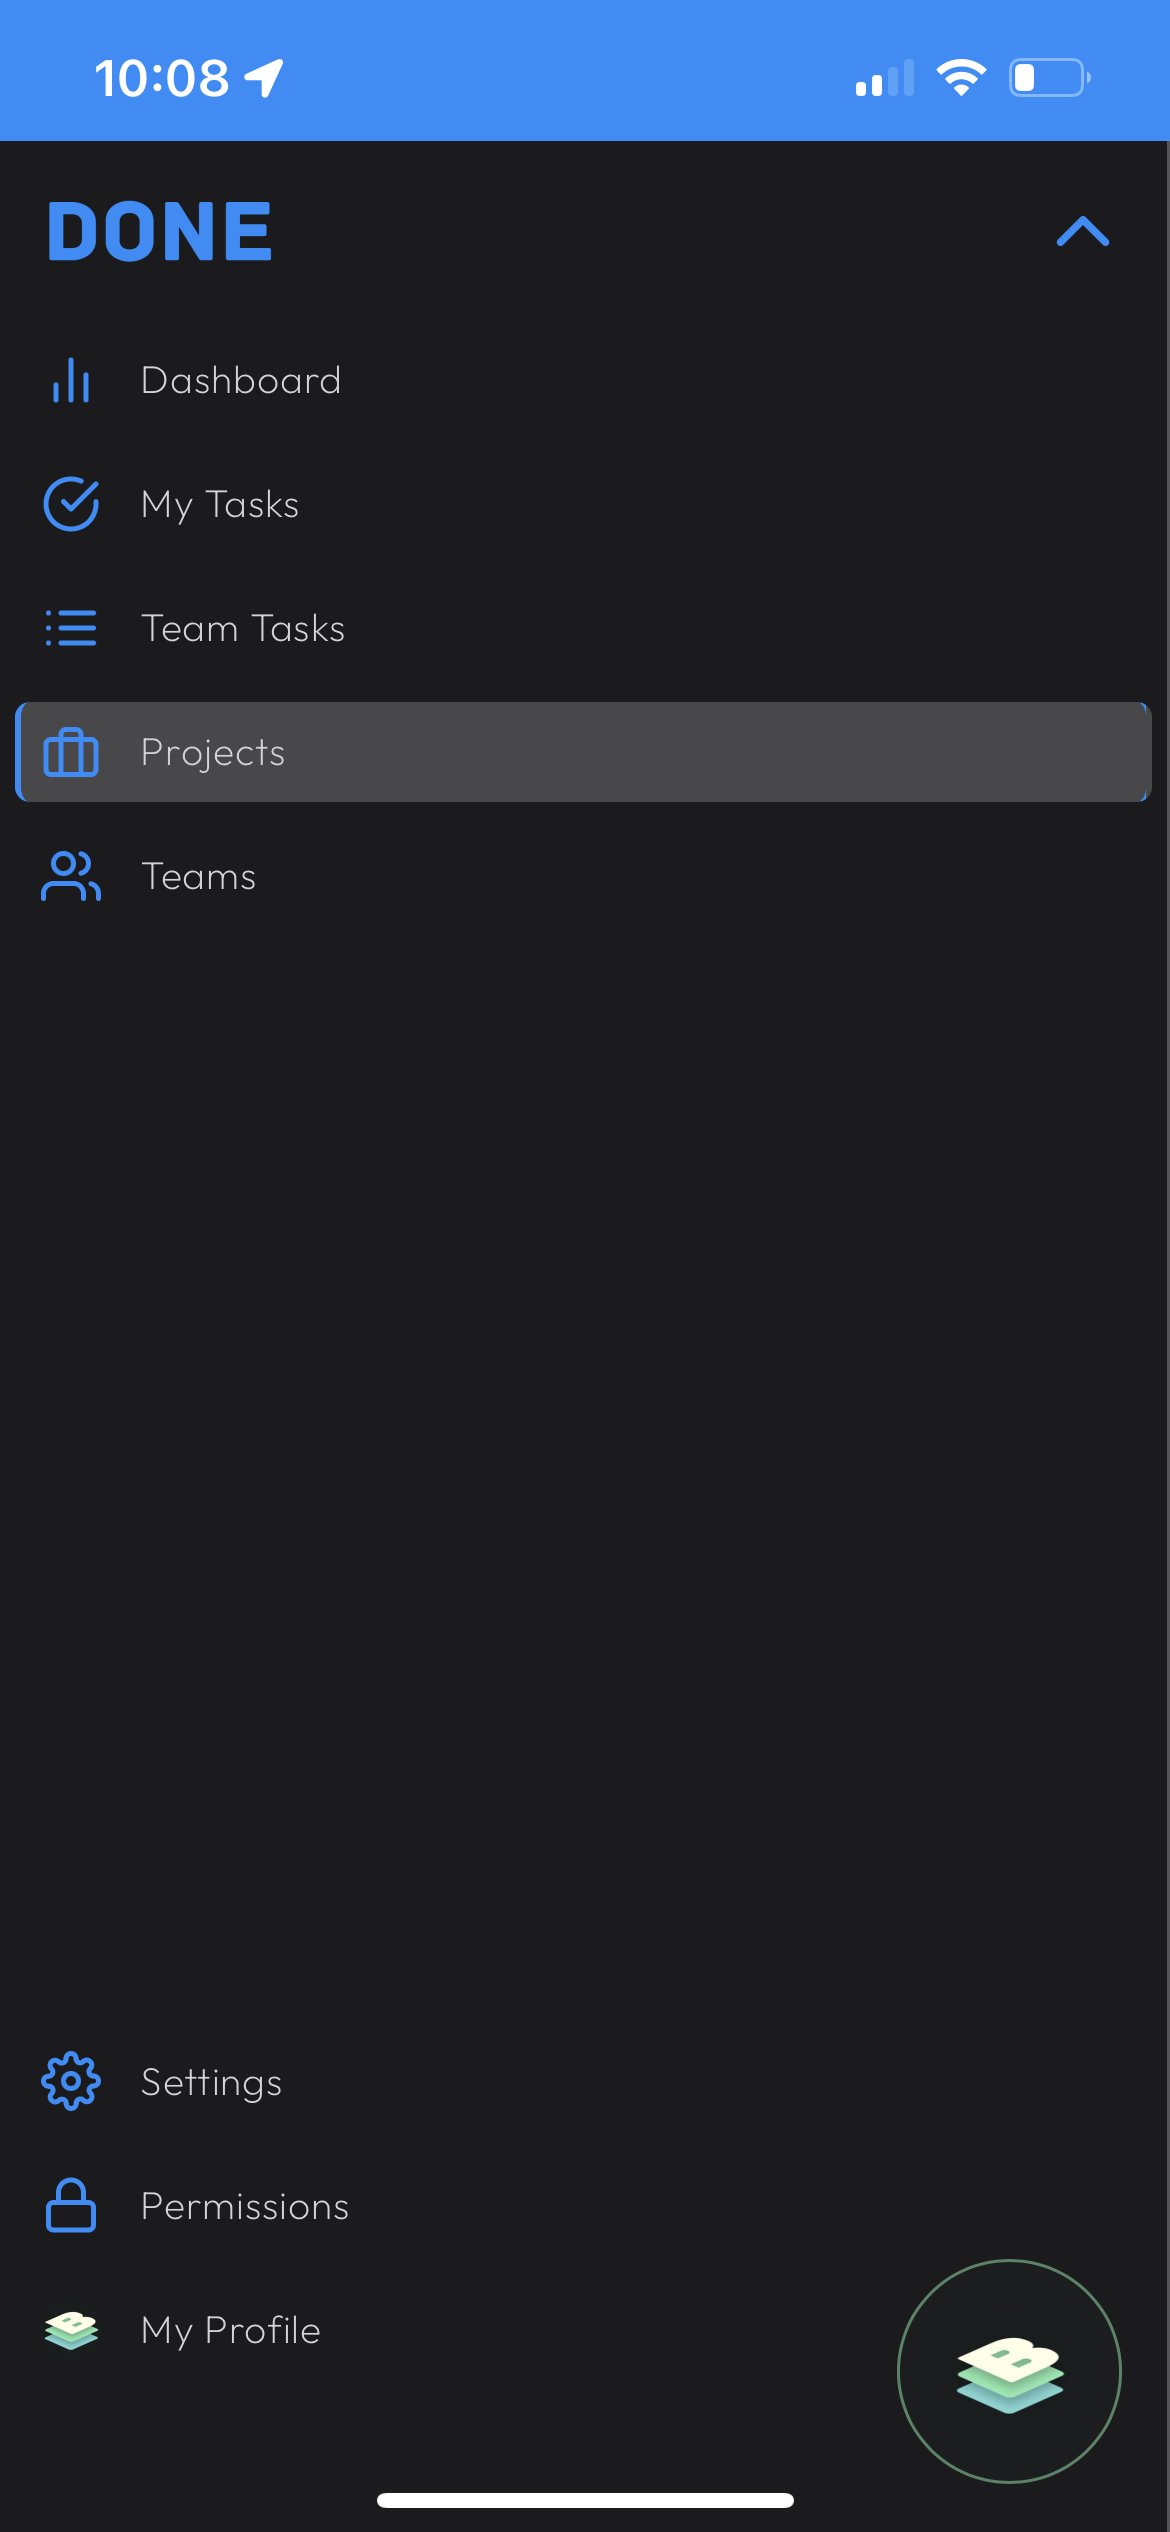Screen dimensions: 1170x2532
Task: Click the Projects briefcase icon
Action: (x=70, y=752)
